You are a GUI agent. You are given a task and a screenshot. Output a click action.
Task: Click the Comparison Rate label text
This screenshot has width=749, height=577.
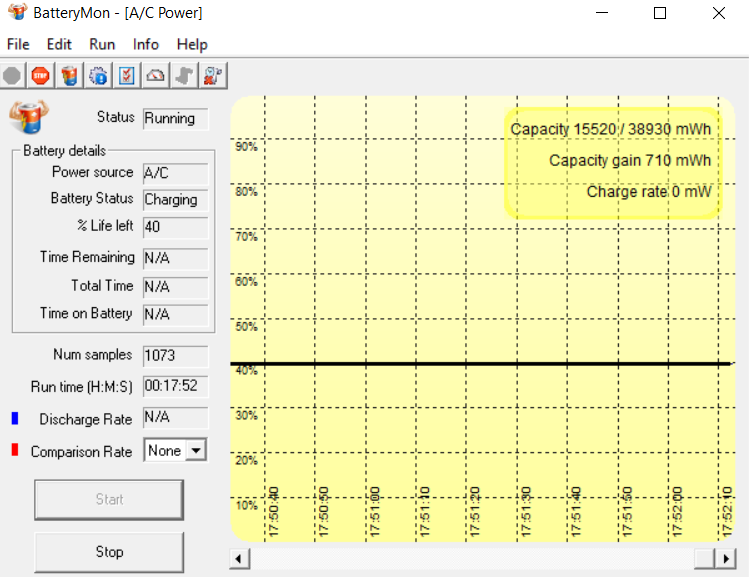[x=81, y=451]
